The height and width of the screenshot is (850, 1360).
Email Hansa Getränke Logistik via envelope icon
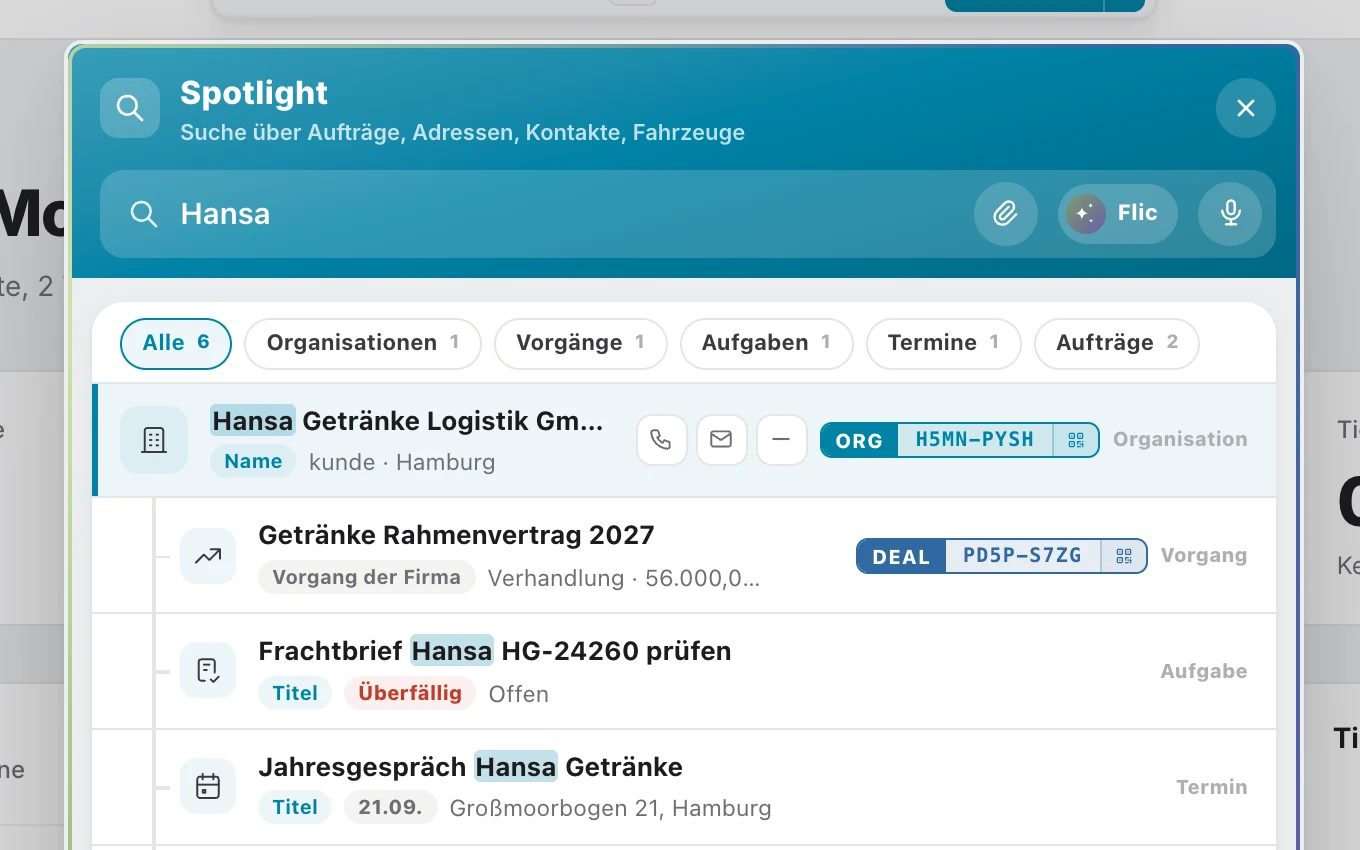pos(721,440)
